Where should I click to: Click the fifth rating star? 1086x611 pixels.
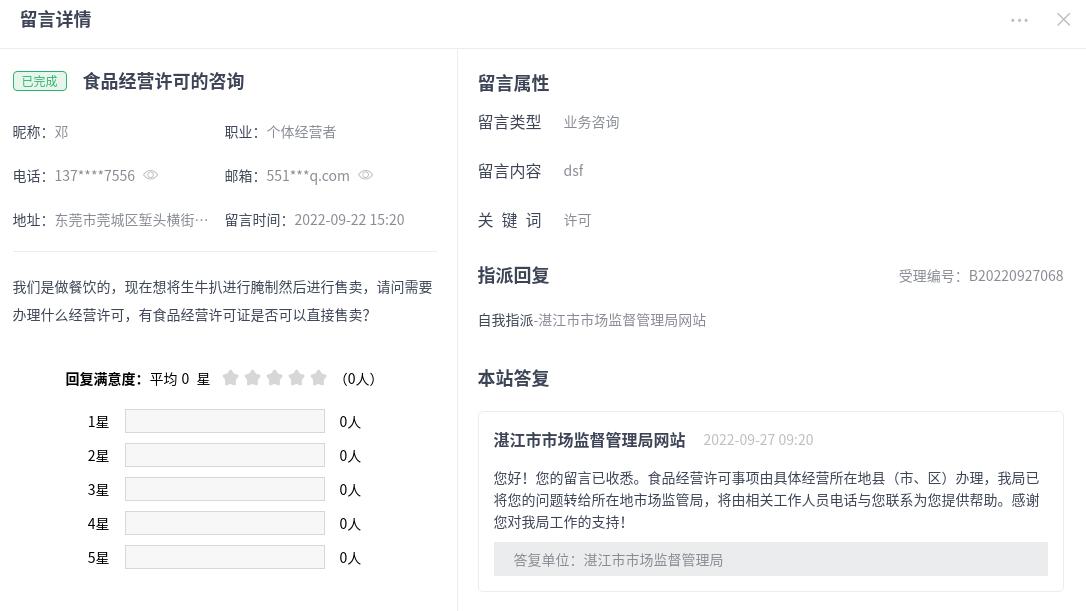tap(319, 378)
